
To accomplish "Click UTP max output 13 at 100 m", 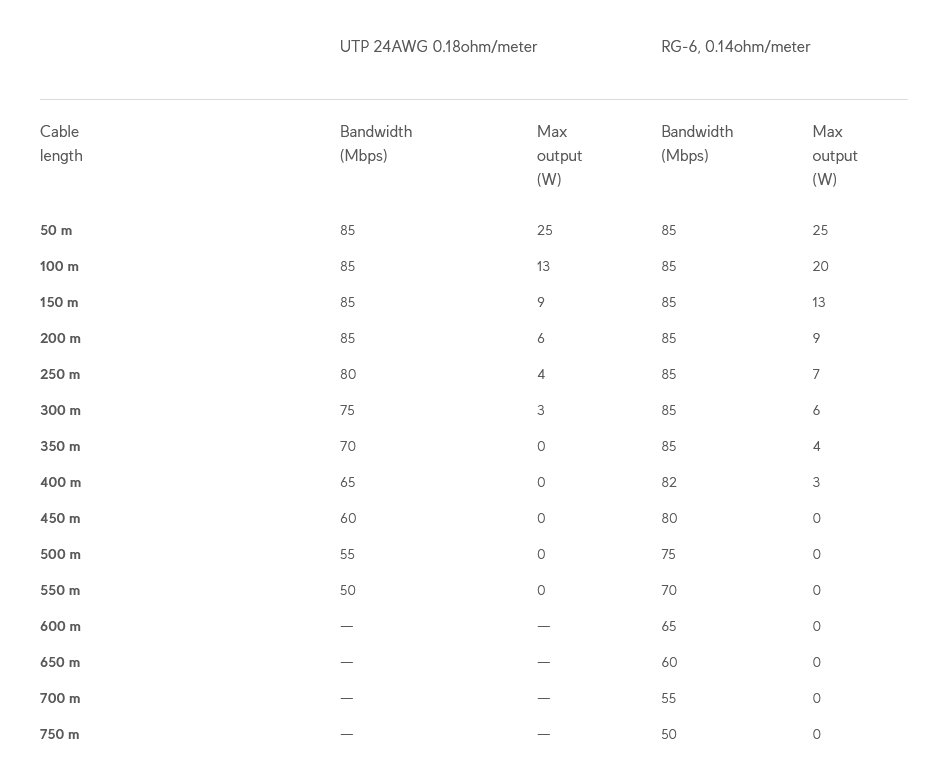I will (543, 267).
